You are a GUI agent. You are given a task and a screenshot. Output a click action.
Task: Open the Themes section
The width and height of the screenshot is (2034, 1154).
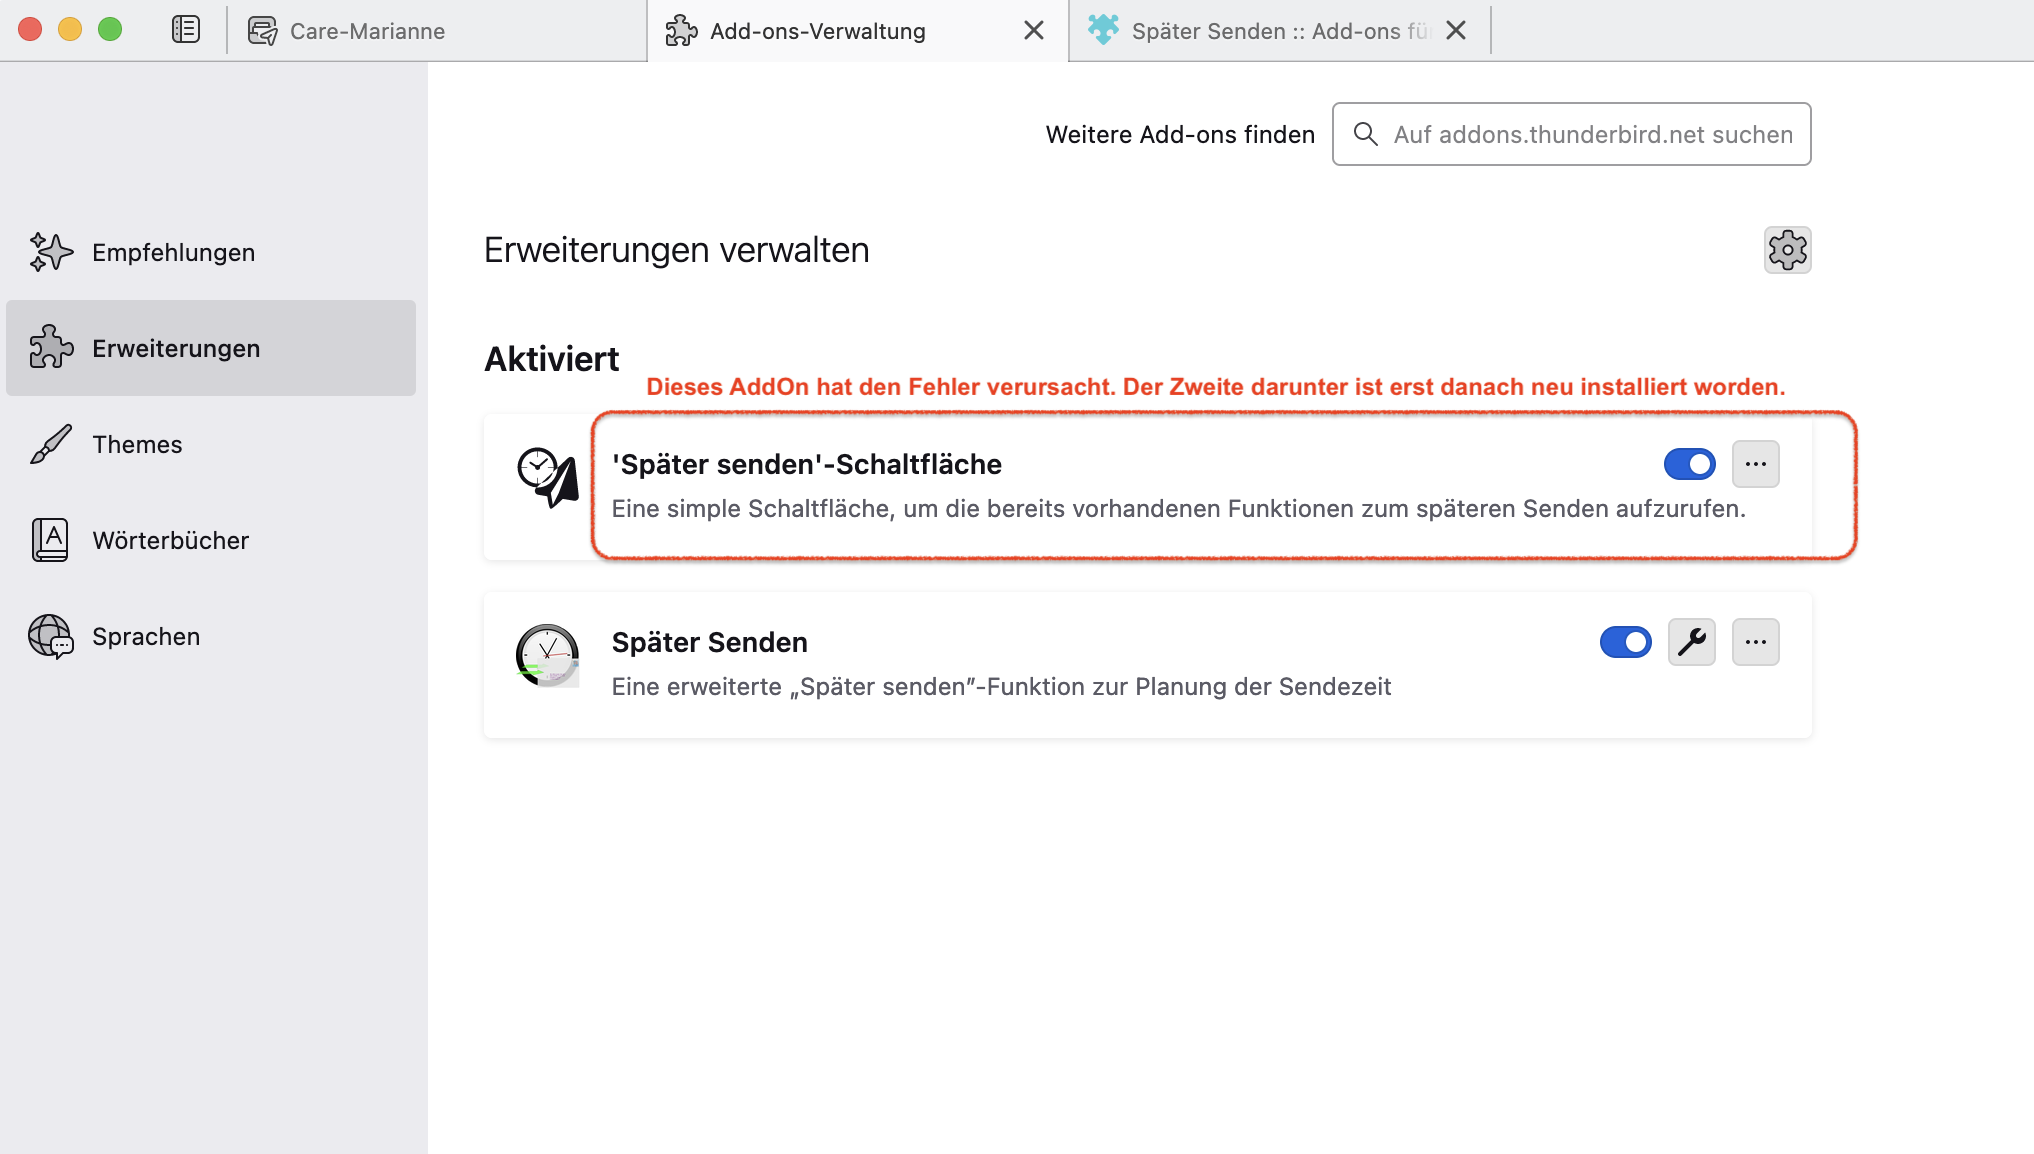pos(137,444)
